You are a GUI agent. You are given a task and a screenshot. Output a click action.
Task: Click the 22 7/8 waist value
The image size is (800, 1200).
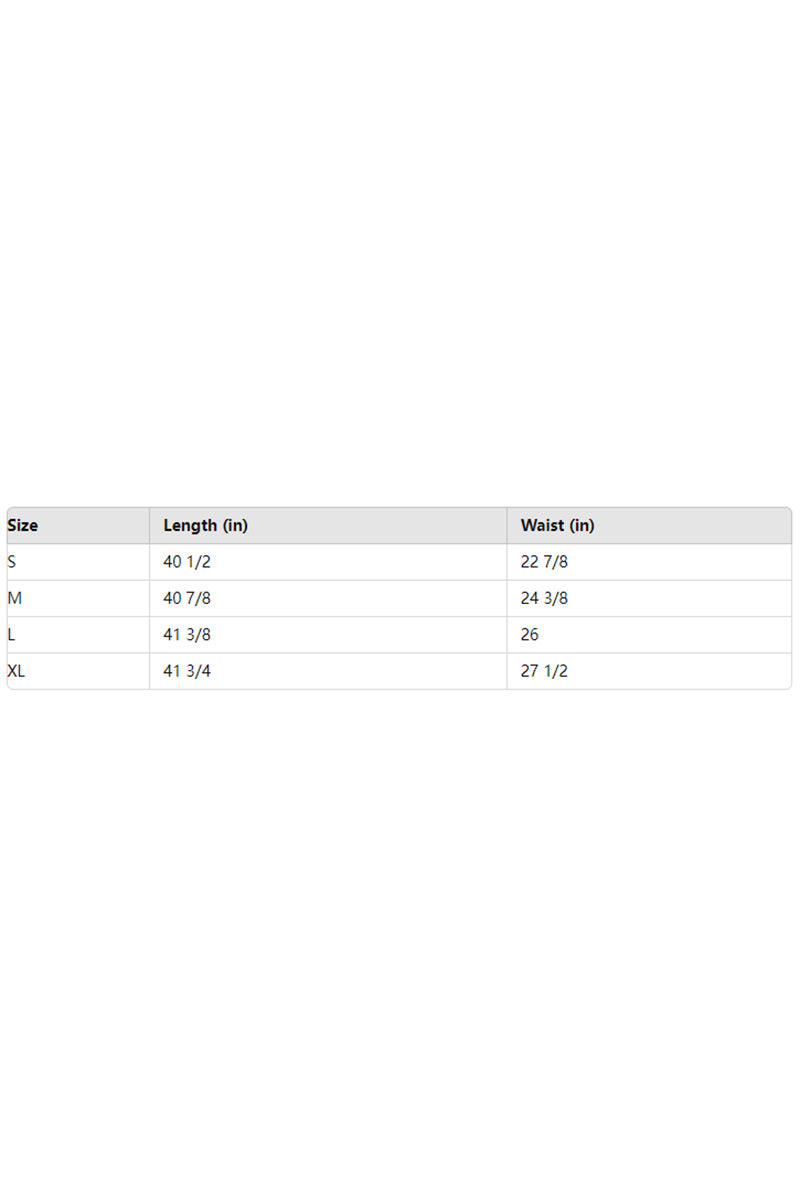pos(544,562)
